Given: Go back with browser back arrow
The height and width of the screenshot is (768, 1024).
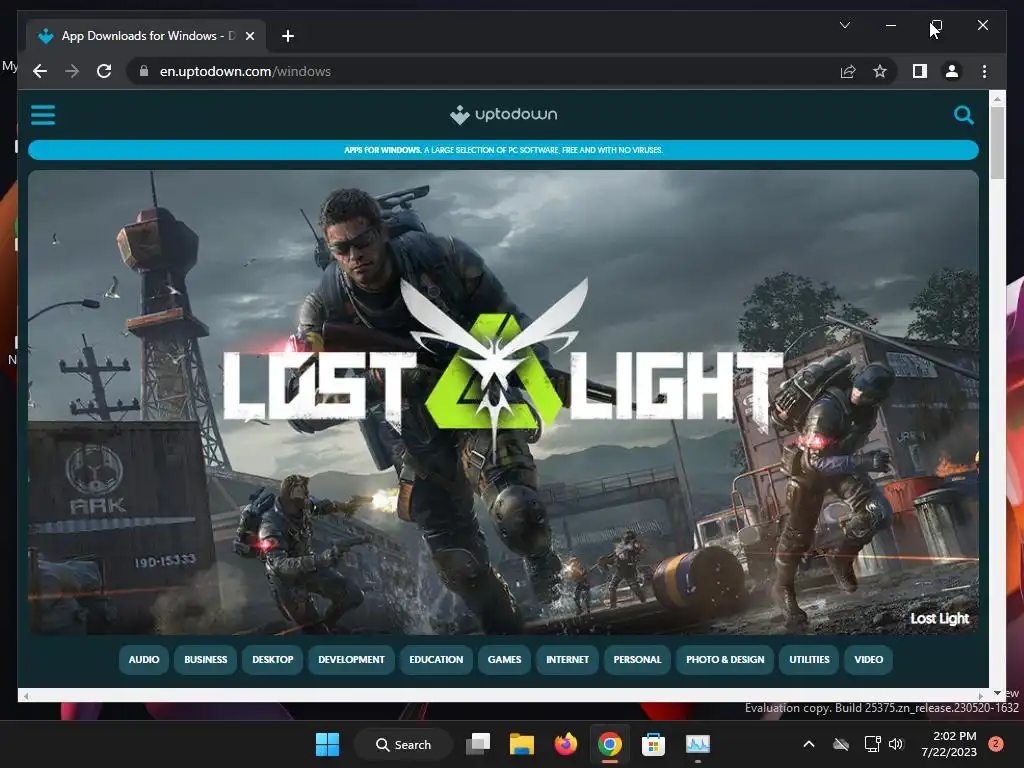Looking at the screenshot, I should [40, 71].
